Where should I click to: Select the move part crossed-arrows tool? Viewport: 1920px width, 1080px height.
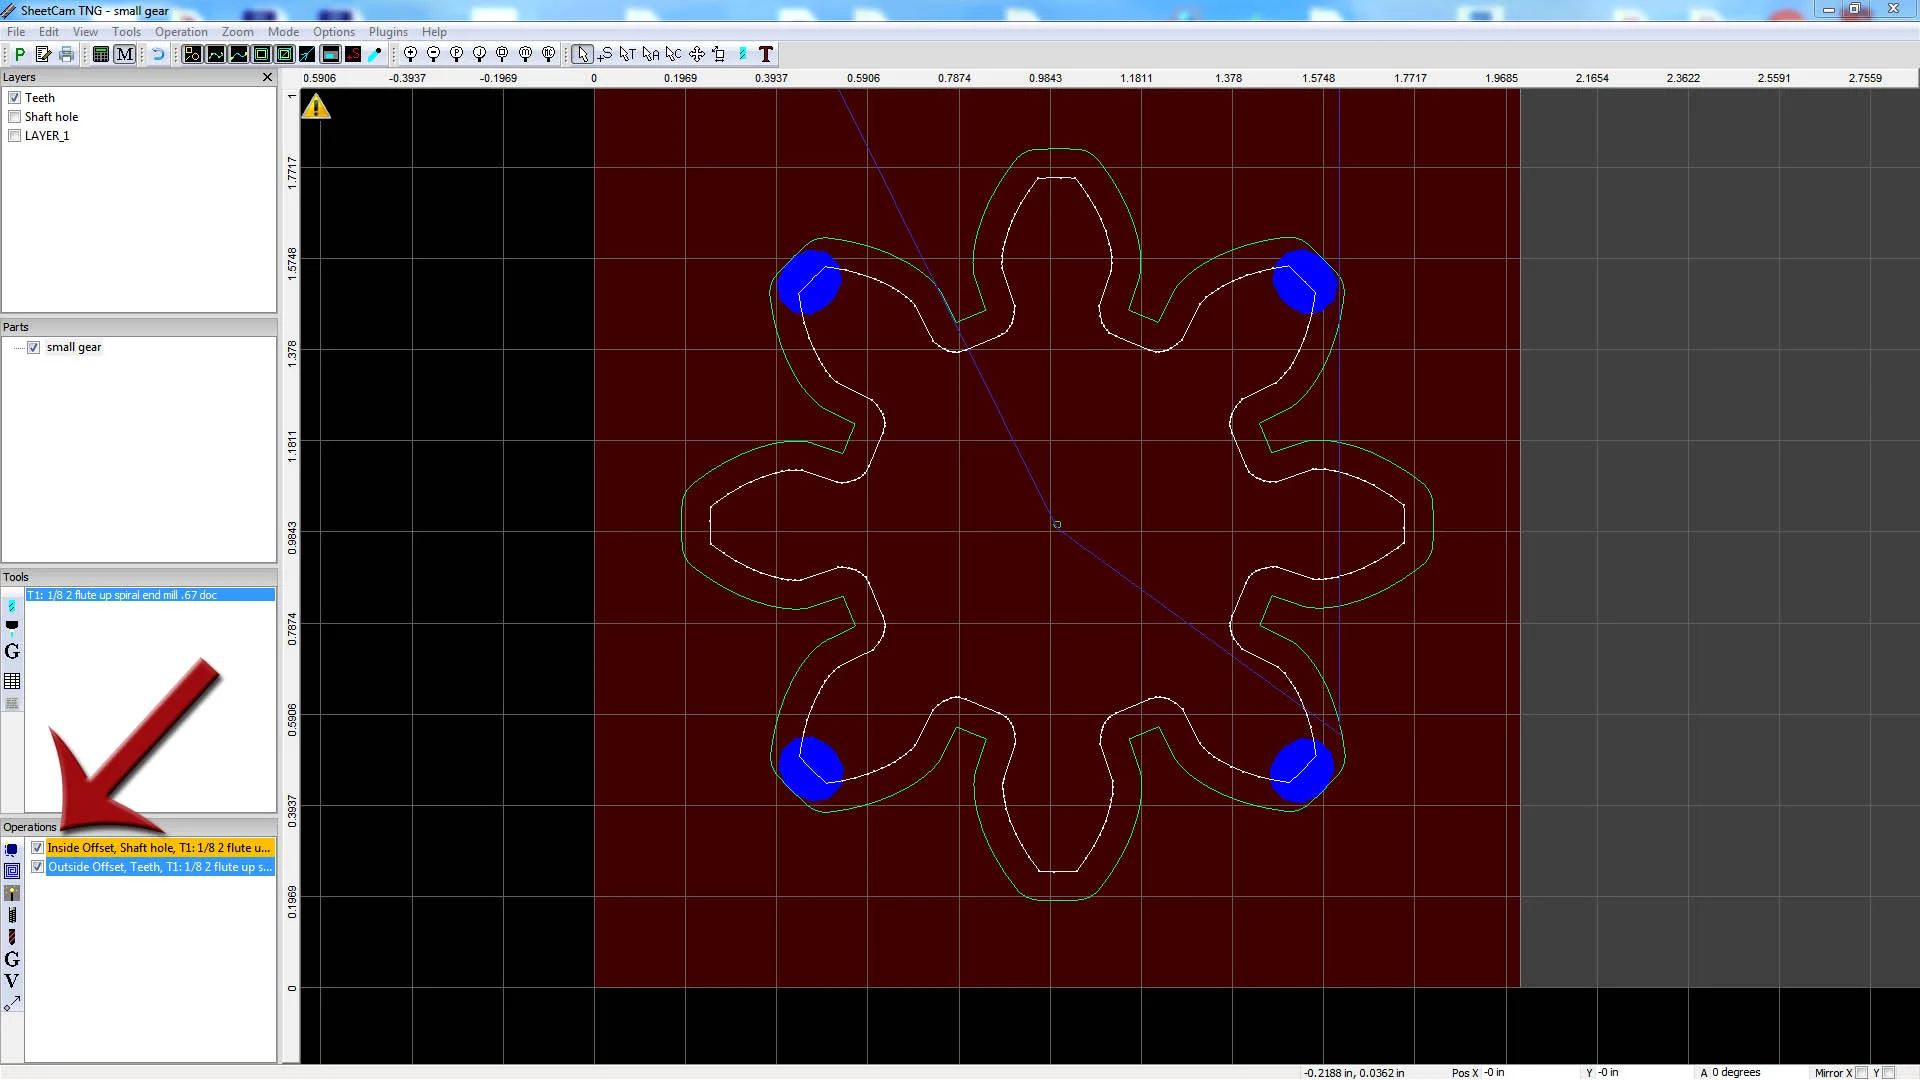pyautogui.click(x=696, y=54)
